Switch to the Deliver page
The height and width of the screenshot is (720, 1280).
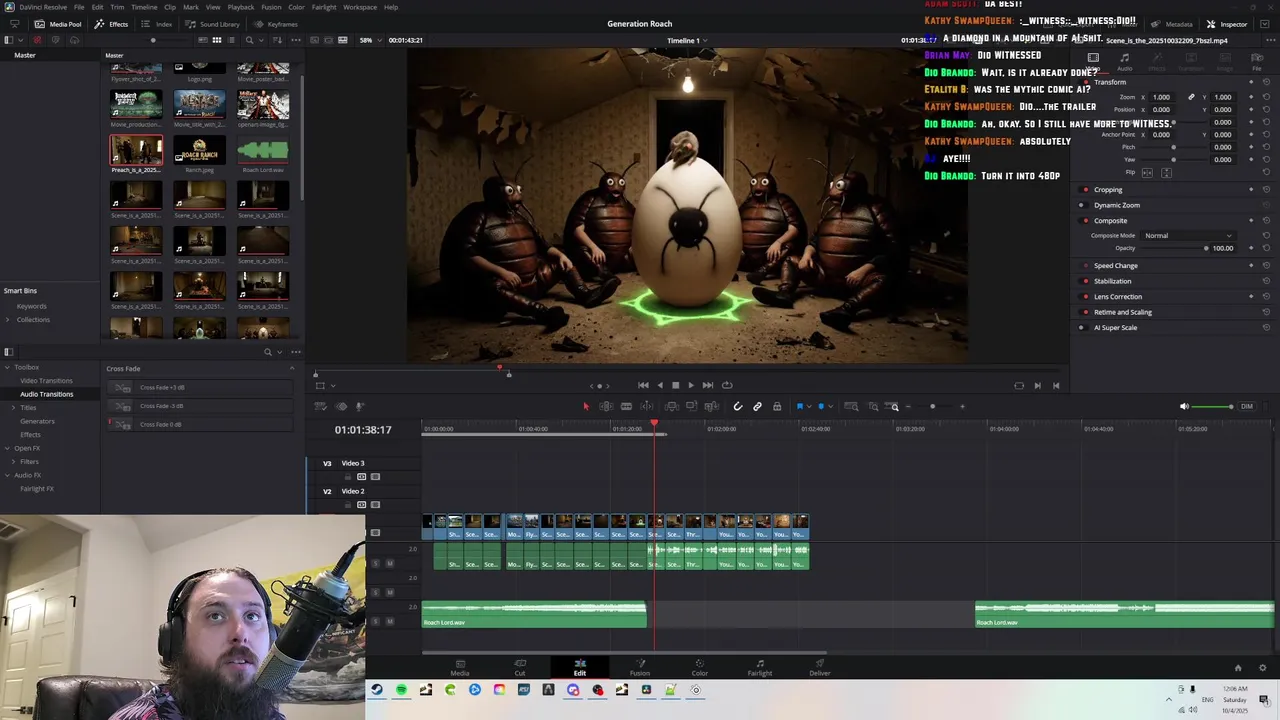820,667
